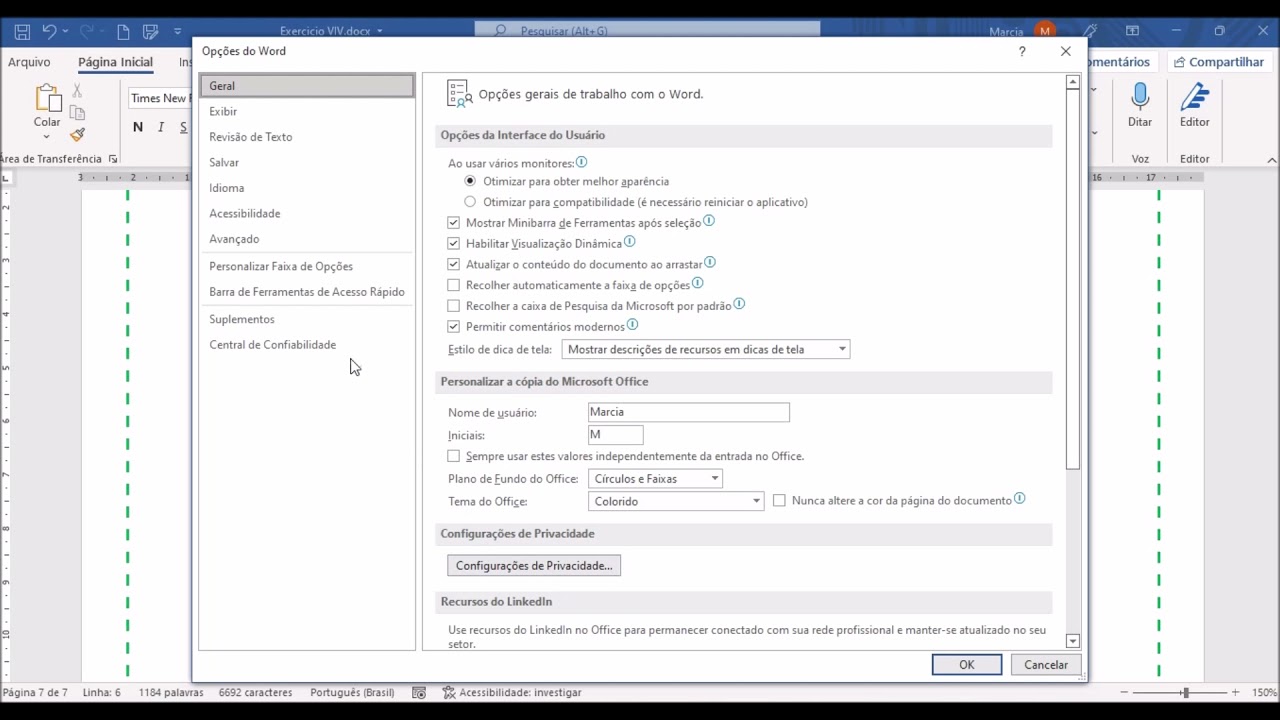The height and width of the screenshot is (720, 1280).
Task: Select Otimizar para obter melhor aparência
Action: 470,181
